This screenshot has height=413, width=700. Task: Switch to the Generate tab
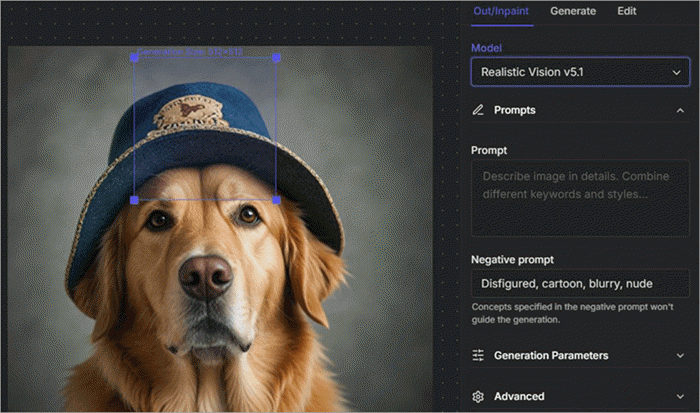[x=573, y=11]
